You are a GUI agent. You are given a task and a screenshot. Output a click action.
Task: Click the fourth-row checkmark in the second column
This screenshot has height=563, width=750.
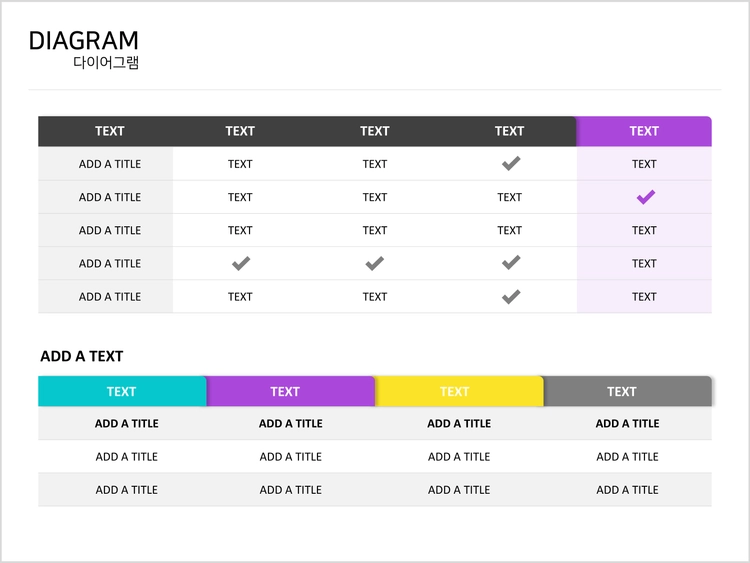click(241, 263)
